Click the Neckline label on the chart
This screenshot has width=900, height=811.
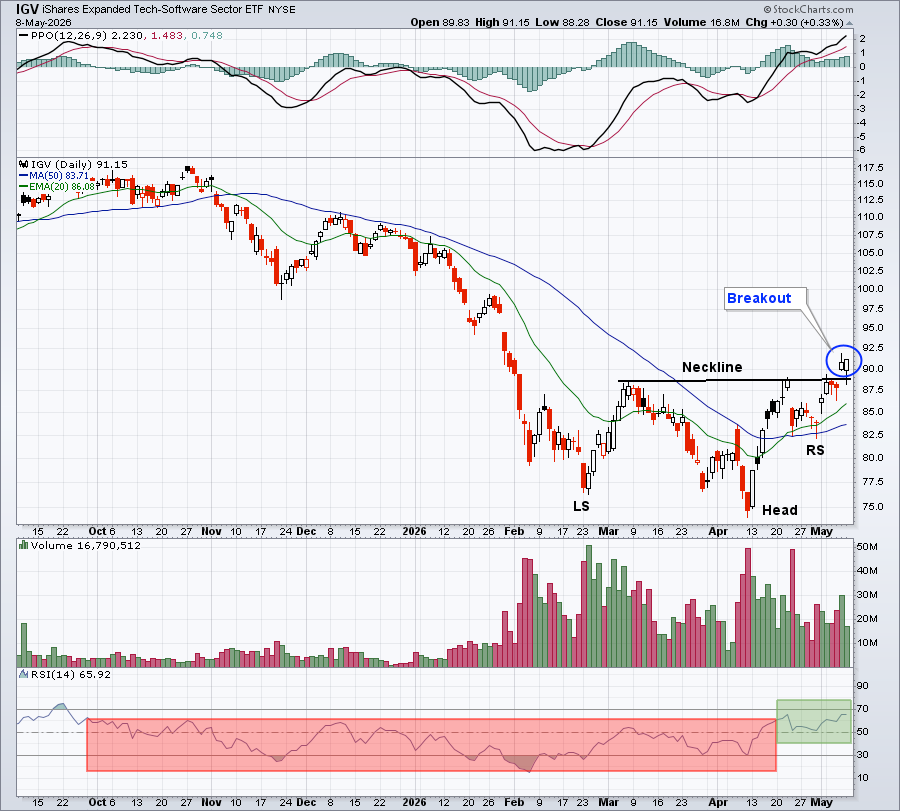pyautogui.click(x=712, y=367)
